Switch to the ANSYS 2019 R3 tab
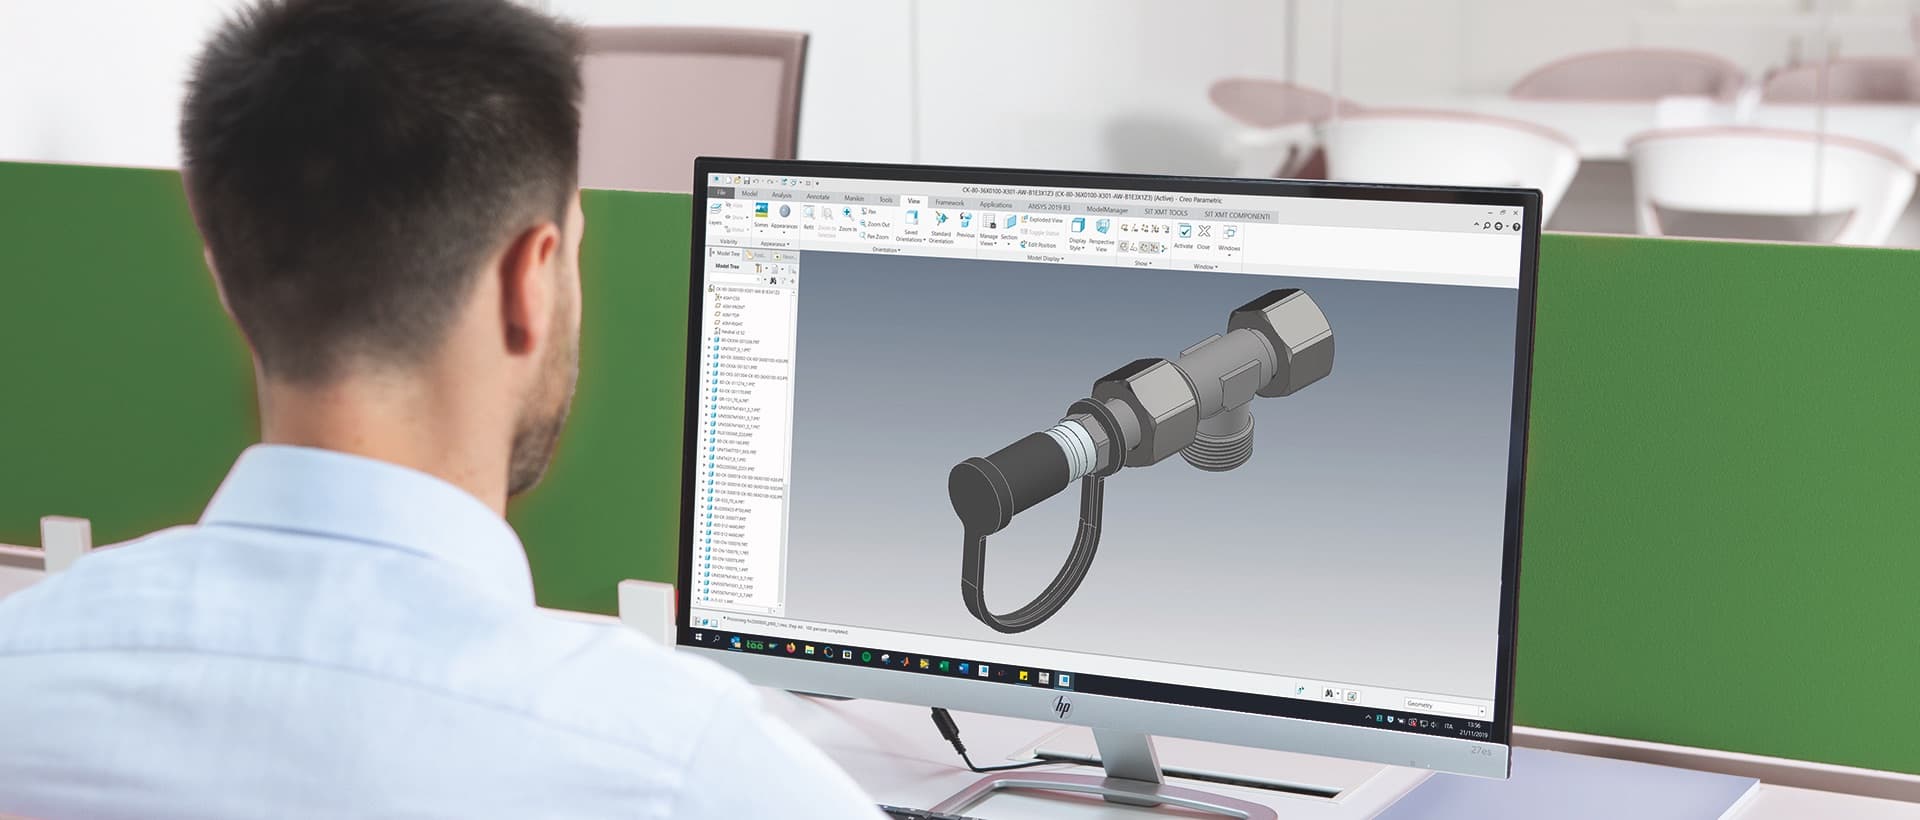This screenshot has height=820, width=1920. click(1048, 207)
